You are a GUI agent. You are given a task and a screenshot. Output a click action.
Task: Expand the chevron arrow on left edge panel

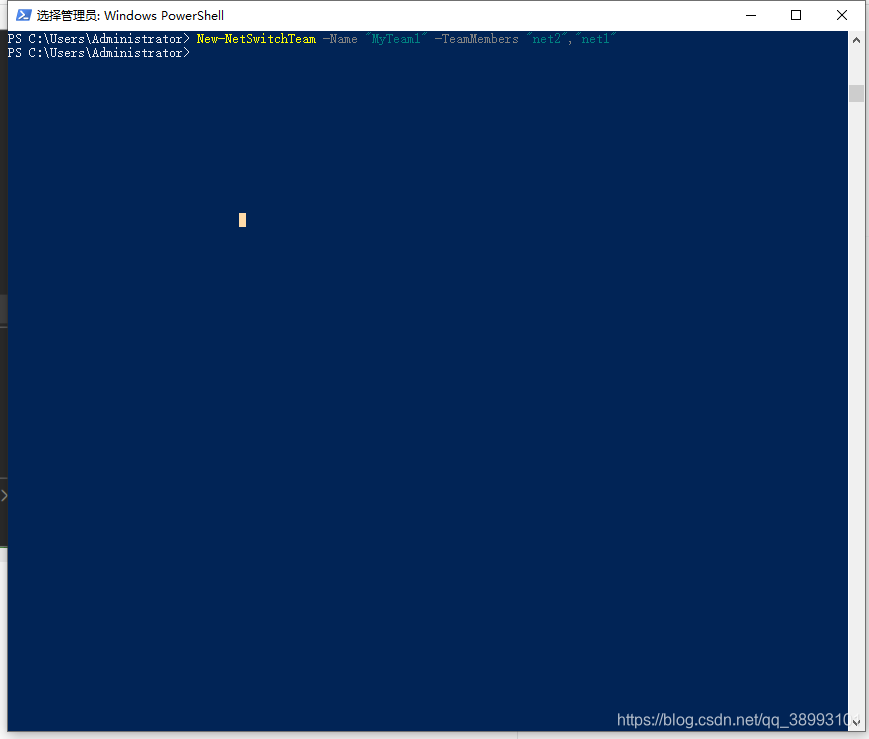[4, 495]
